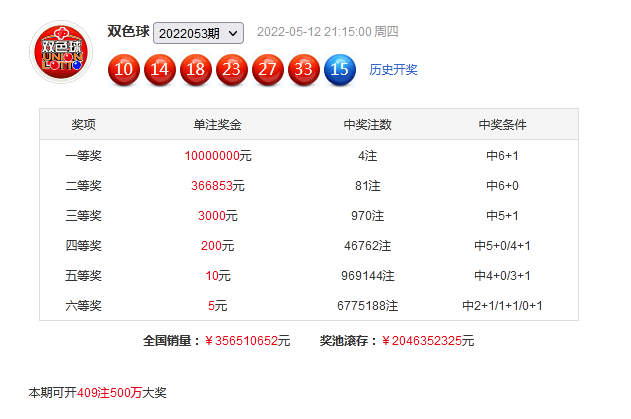This screenshot has width=631, height=419.
Task: Select the 六等奖 row label
Action: (84, 305)
